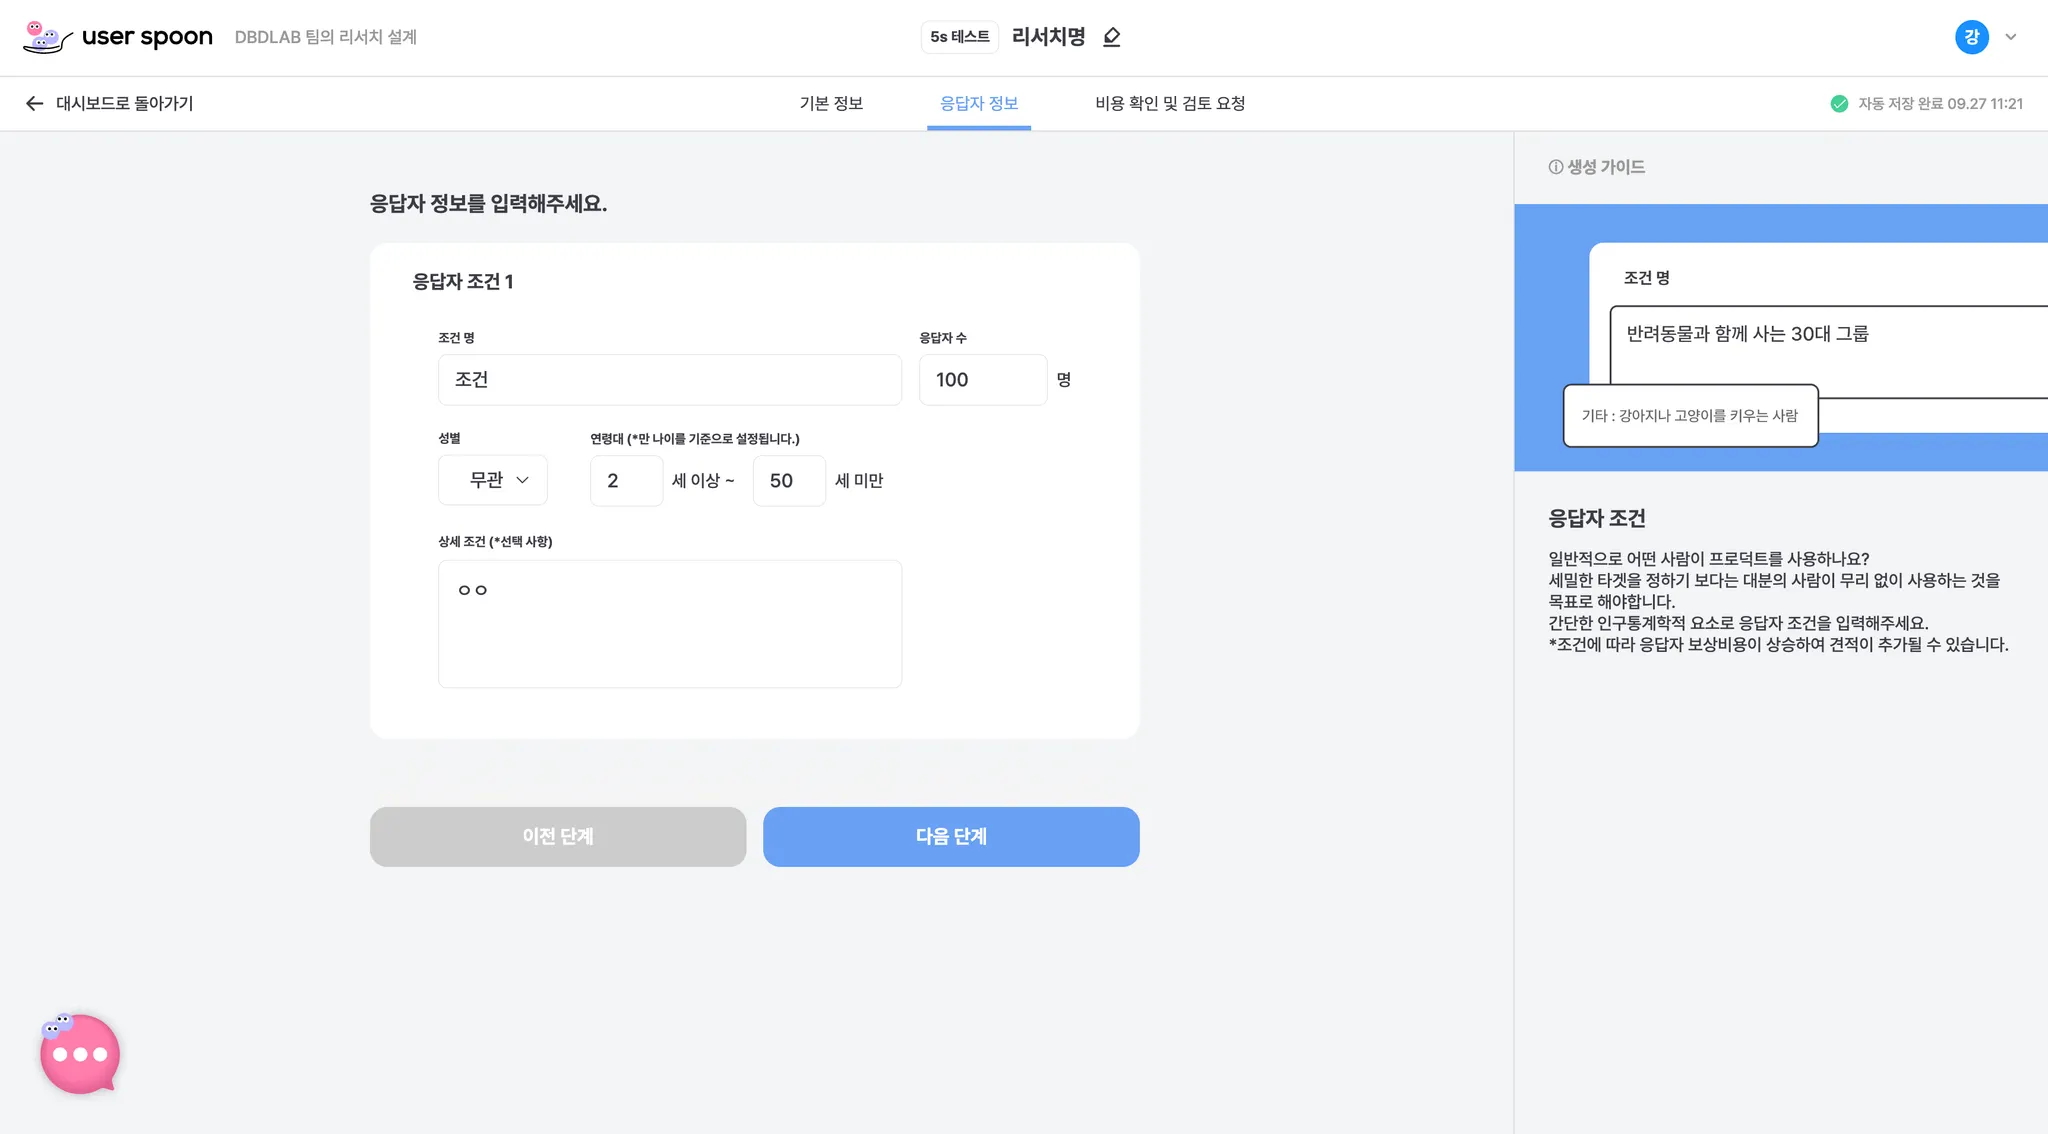Click the pencil edit icon beside 리서치명

(1111, 37)
